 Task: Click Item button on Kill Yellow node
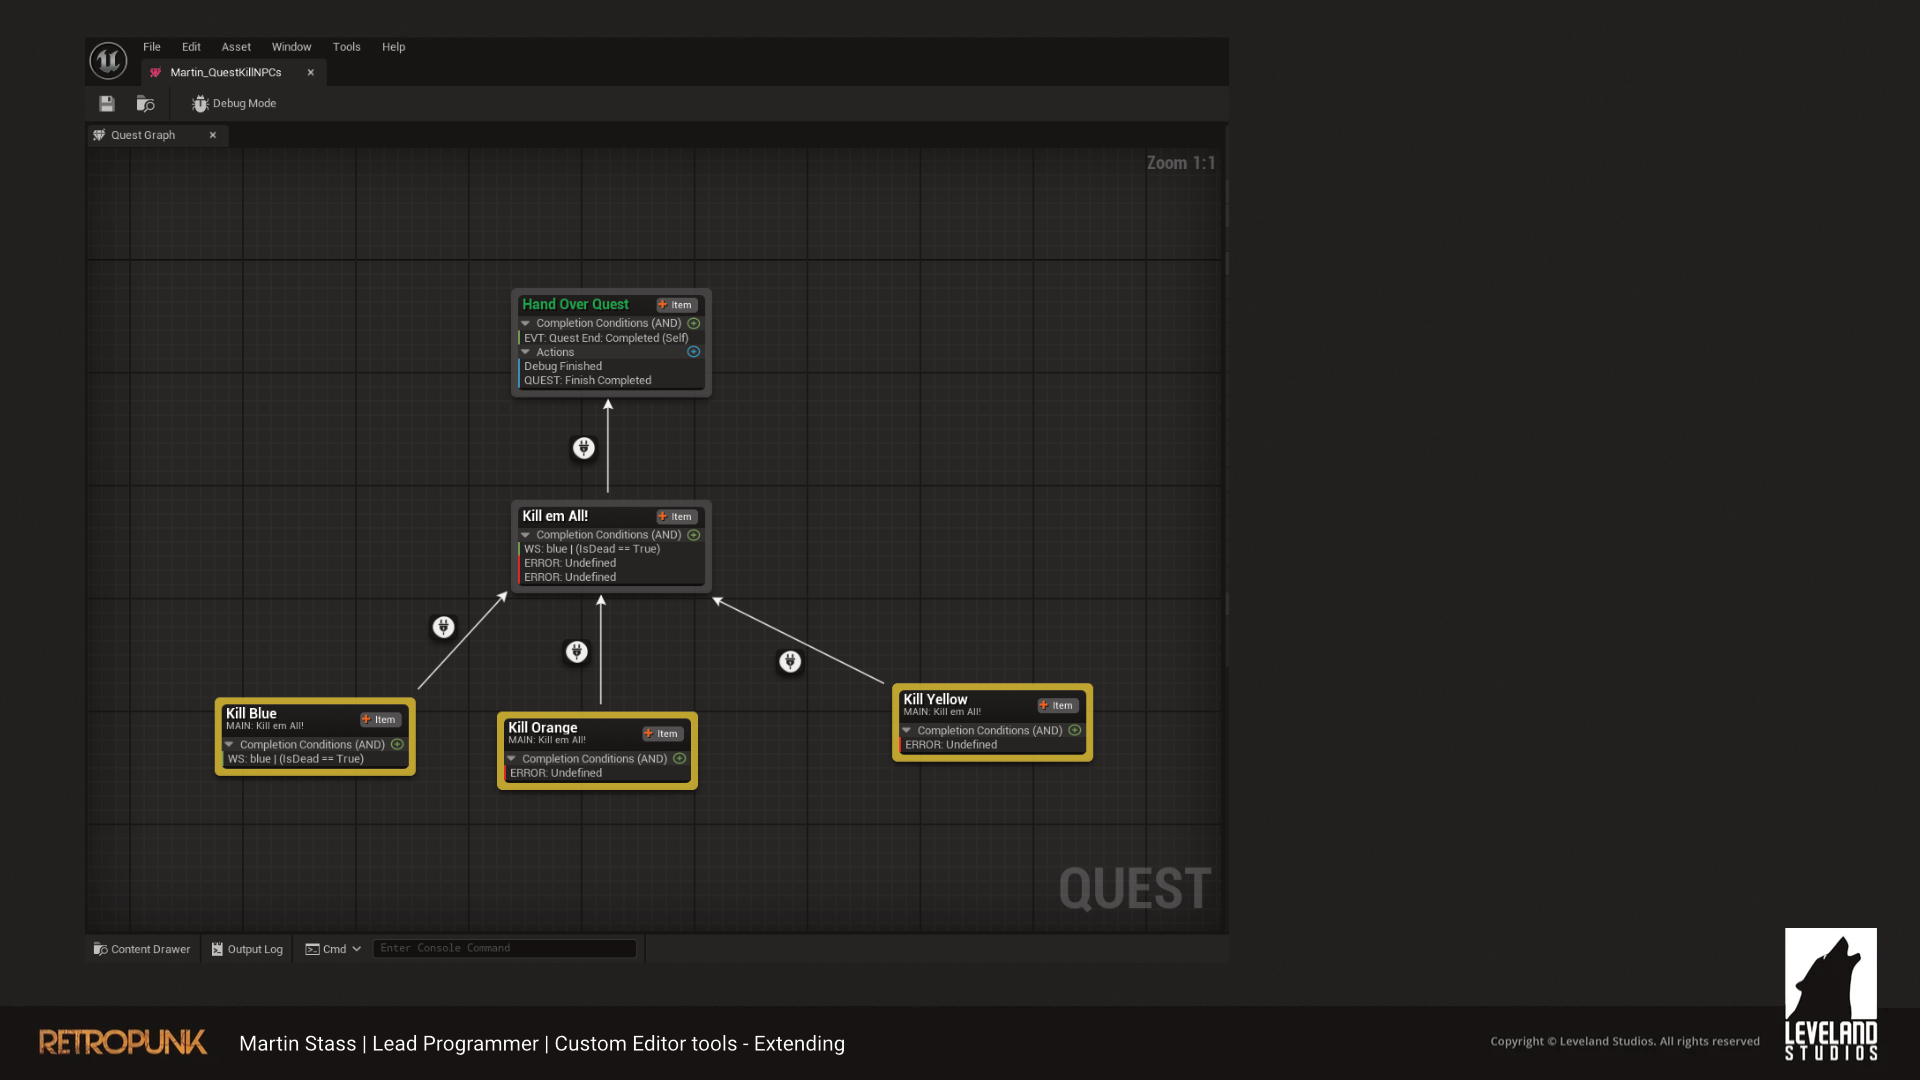(x=1057, y=706)
